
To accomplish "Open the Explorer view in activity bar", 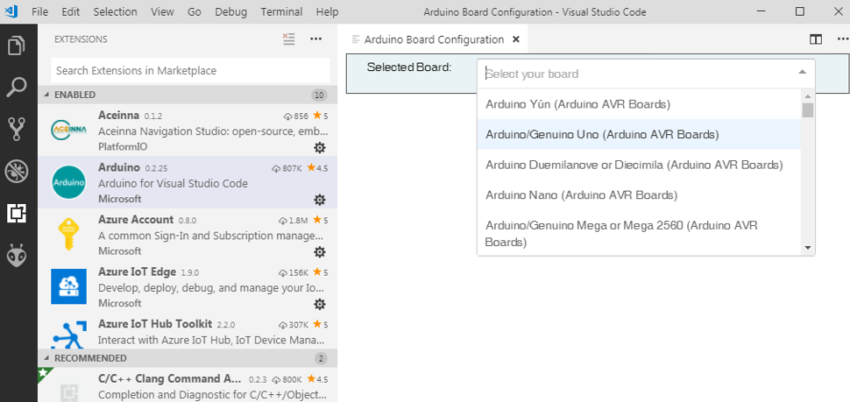I will tap(16, 46).
